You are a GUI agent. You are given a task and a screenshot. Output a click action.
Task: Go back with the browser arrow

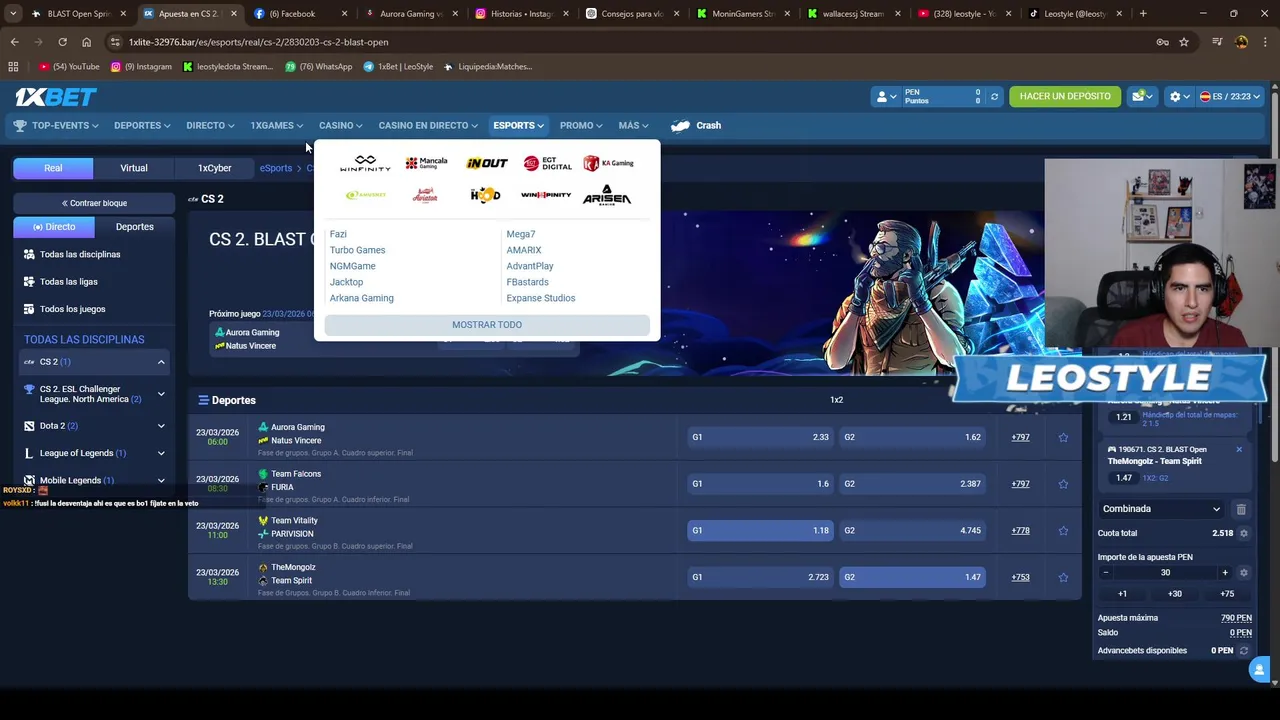click(x=14, y=42)
